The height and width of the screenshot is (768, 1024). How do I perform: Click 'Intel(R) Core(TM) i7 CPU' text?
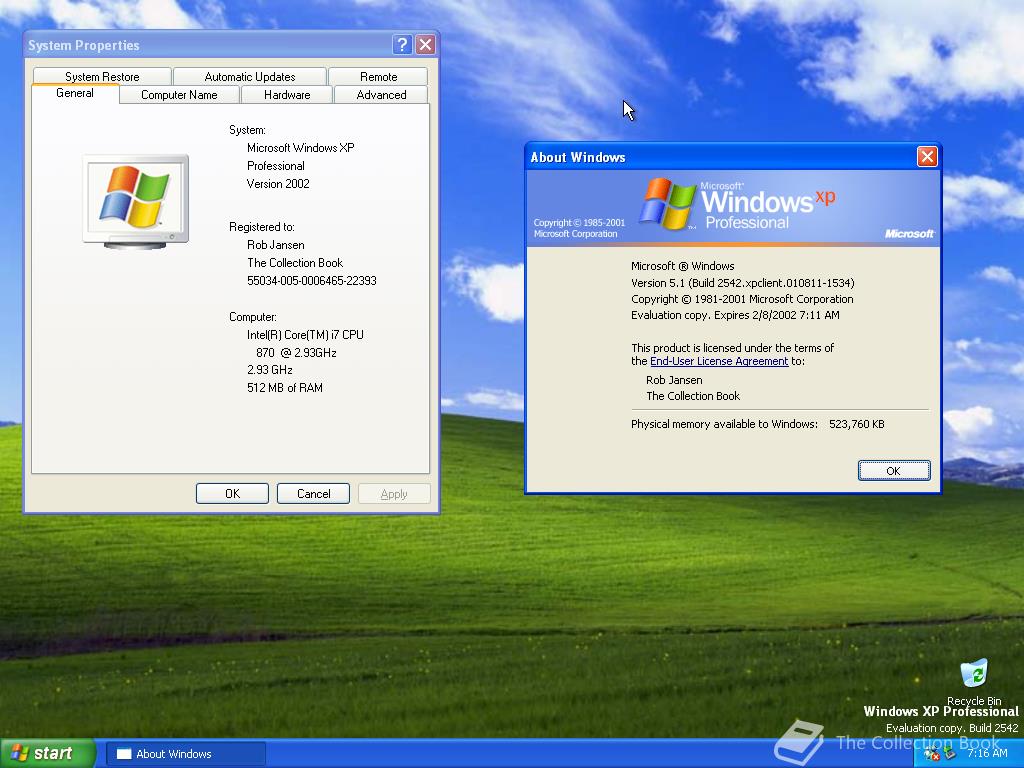click(305, 335)
